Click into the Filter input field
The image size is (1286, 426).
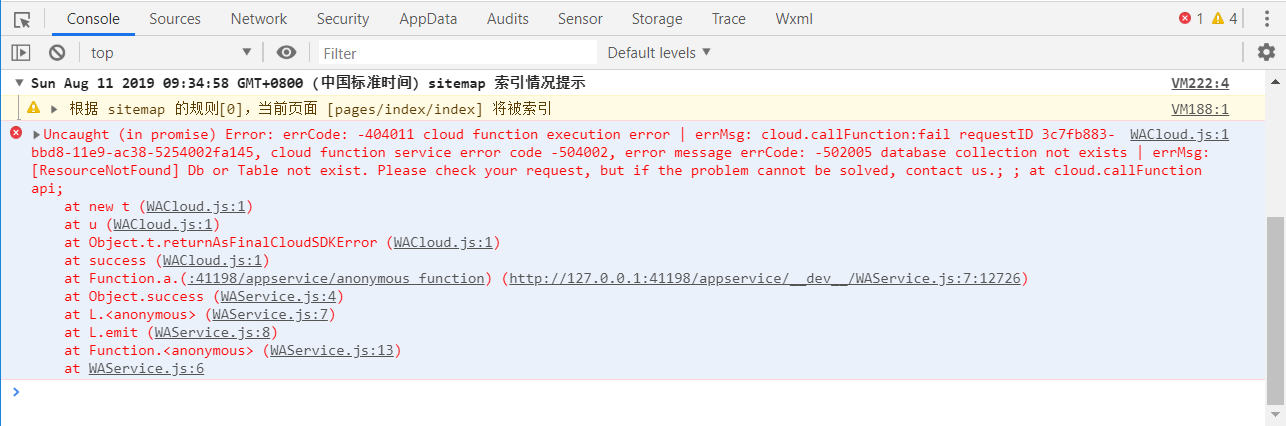pos(458,53)
